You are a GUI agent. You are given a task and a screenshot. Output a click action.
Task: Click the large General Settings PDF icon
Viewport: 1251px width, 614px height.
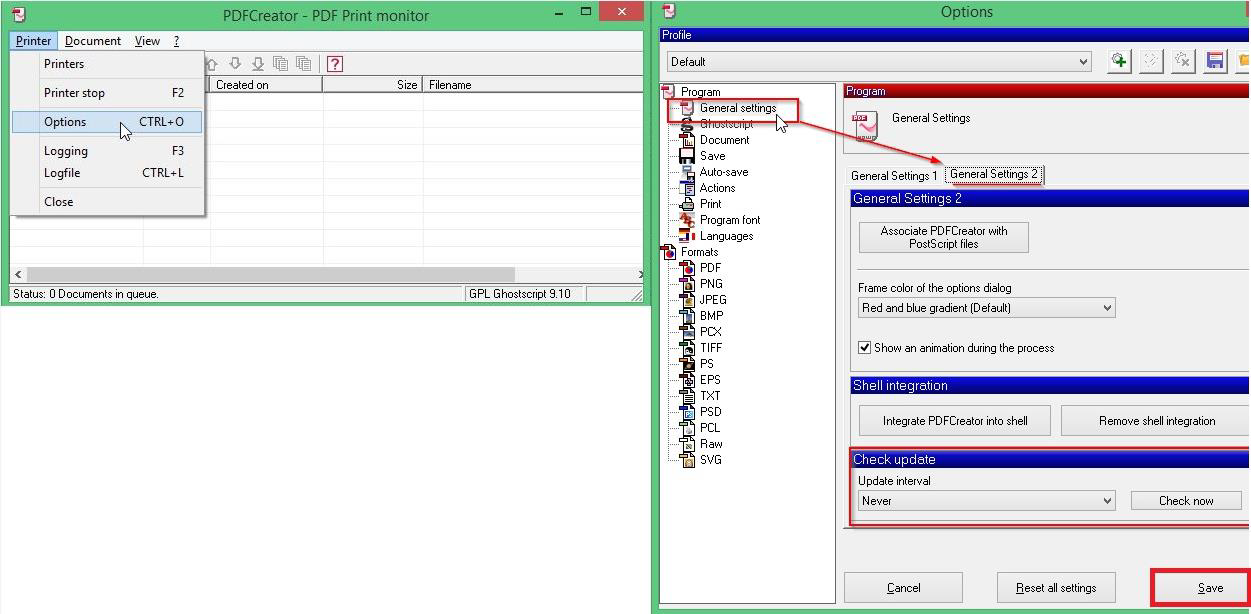point(865,126)
